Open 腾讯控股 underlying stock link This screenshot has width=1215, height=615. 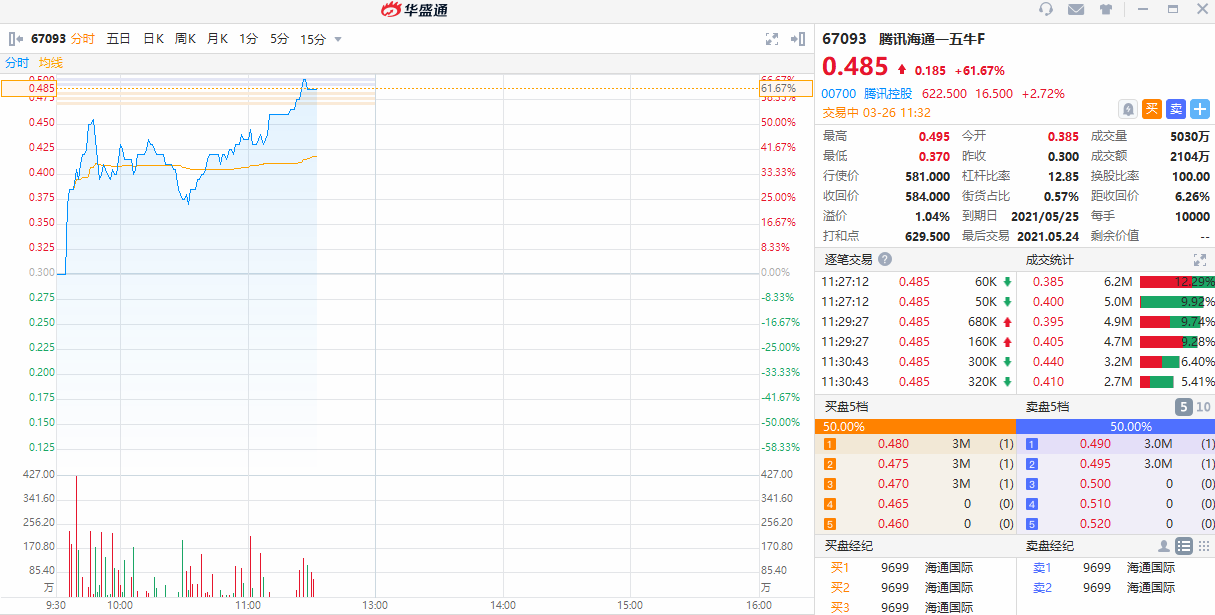(x=888, y=93)
